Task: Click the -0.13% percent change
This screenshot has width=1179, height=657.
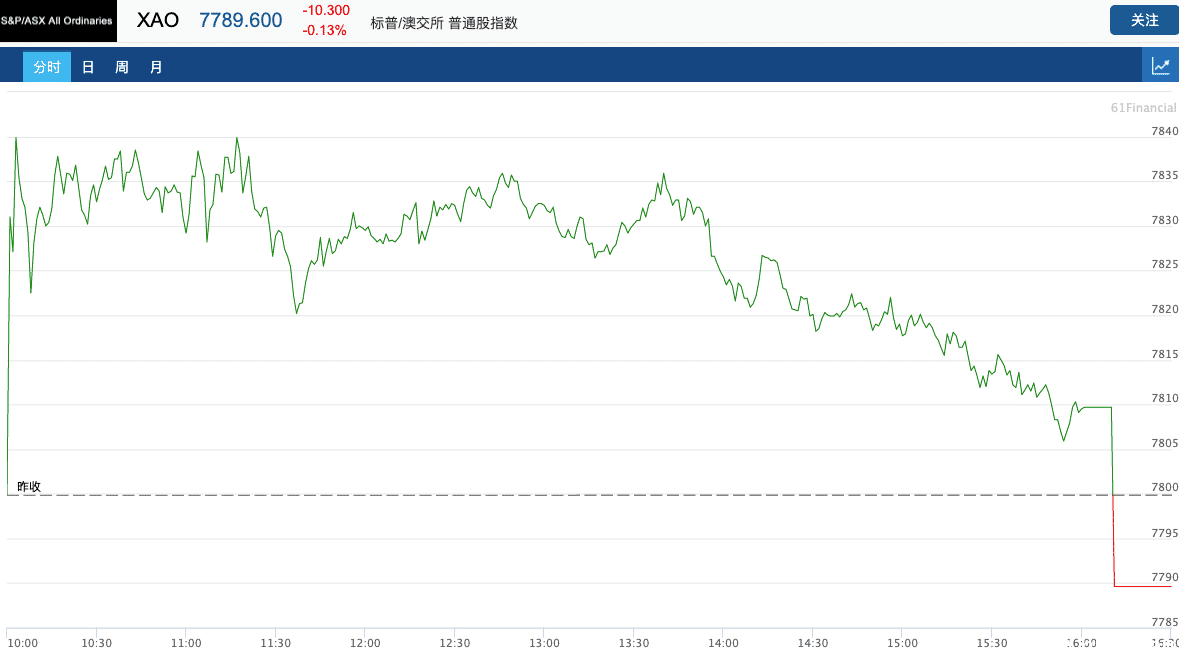Action: (324, 31)
